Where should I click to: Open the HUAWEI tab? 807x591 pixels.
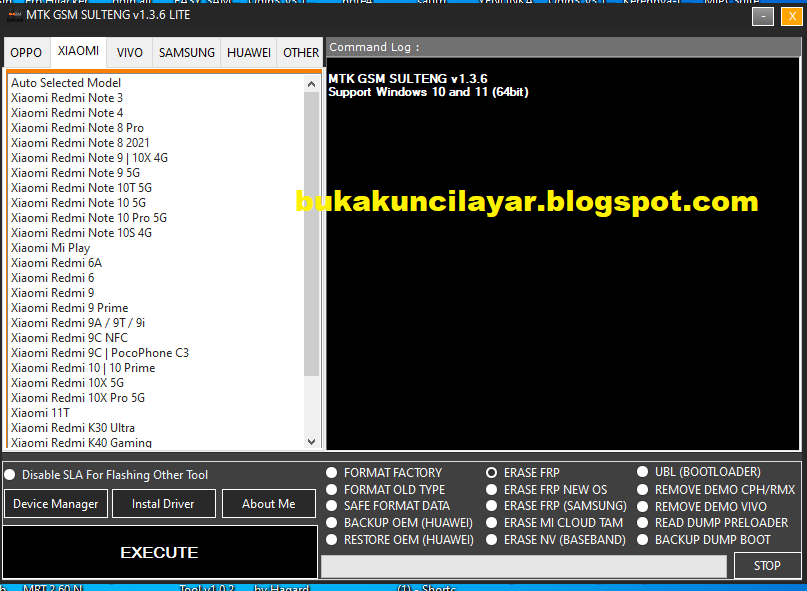pyautogui.click(x=249, y=53)
